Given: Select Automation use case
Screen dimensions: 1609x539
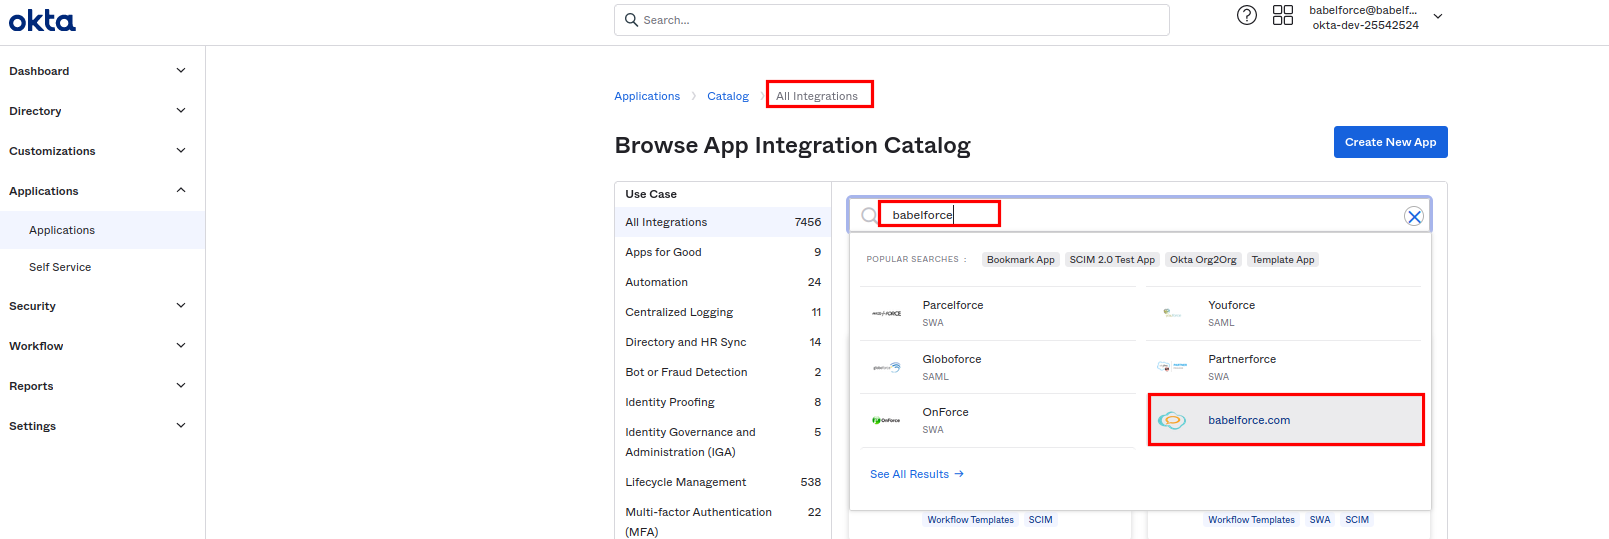Looking at the screenshot, I should pos(723,282).
